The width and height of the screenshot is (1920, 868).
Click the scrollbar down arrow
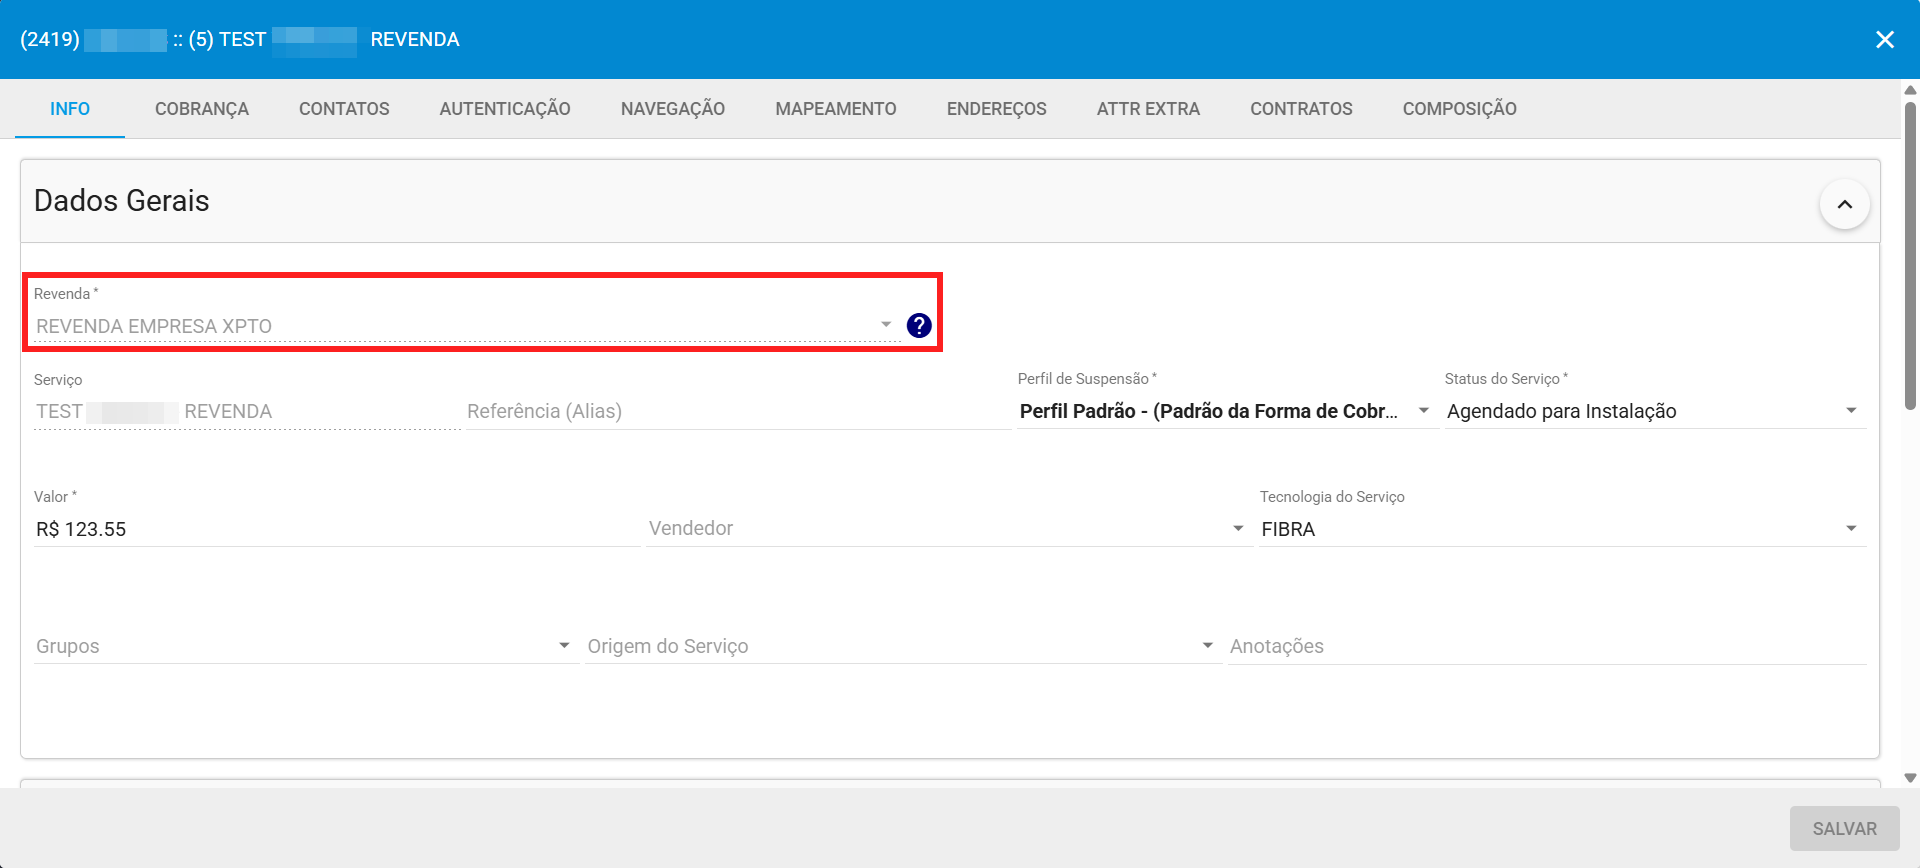pyautogui.click(x=1910, y=777)
